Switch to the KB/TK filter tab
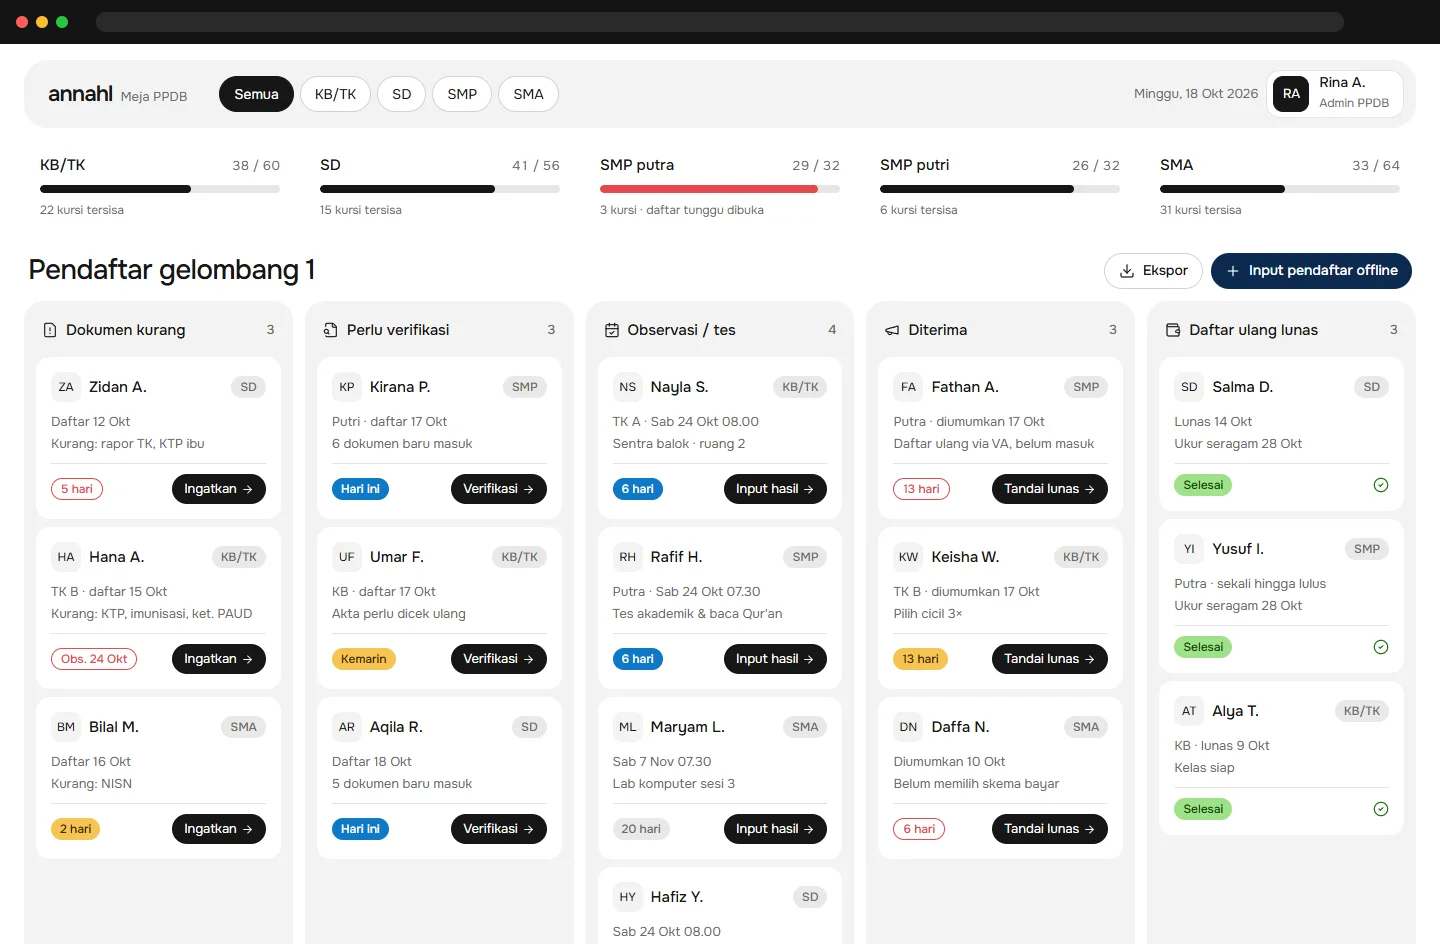 tap(335, 94)
